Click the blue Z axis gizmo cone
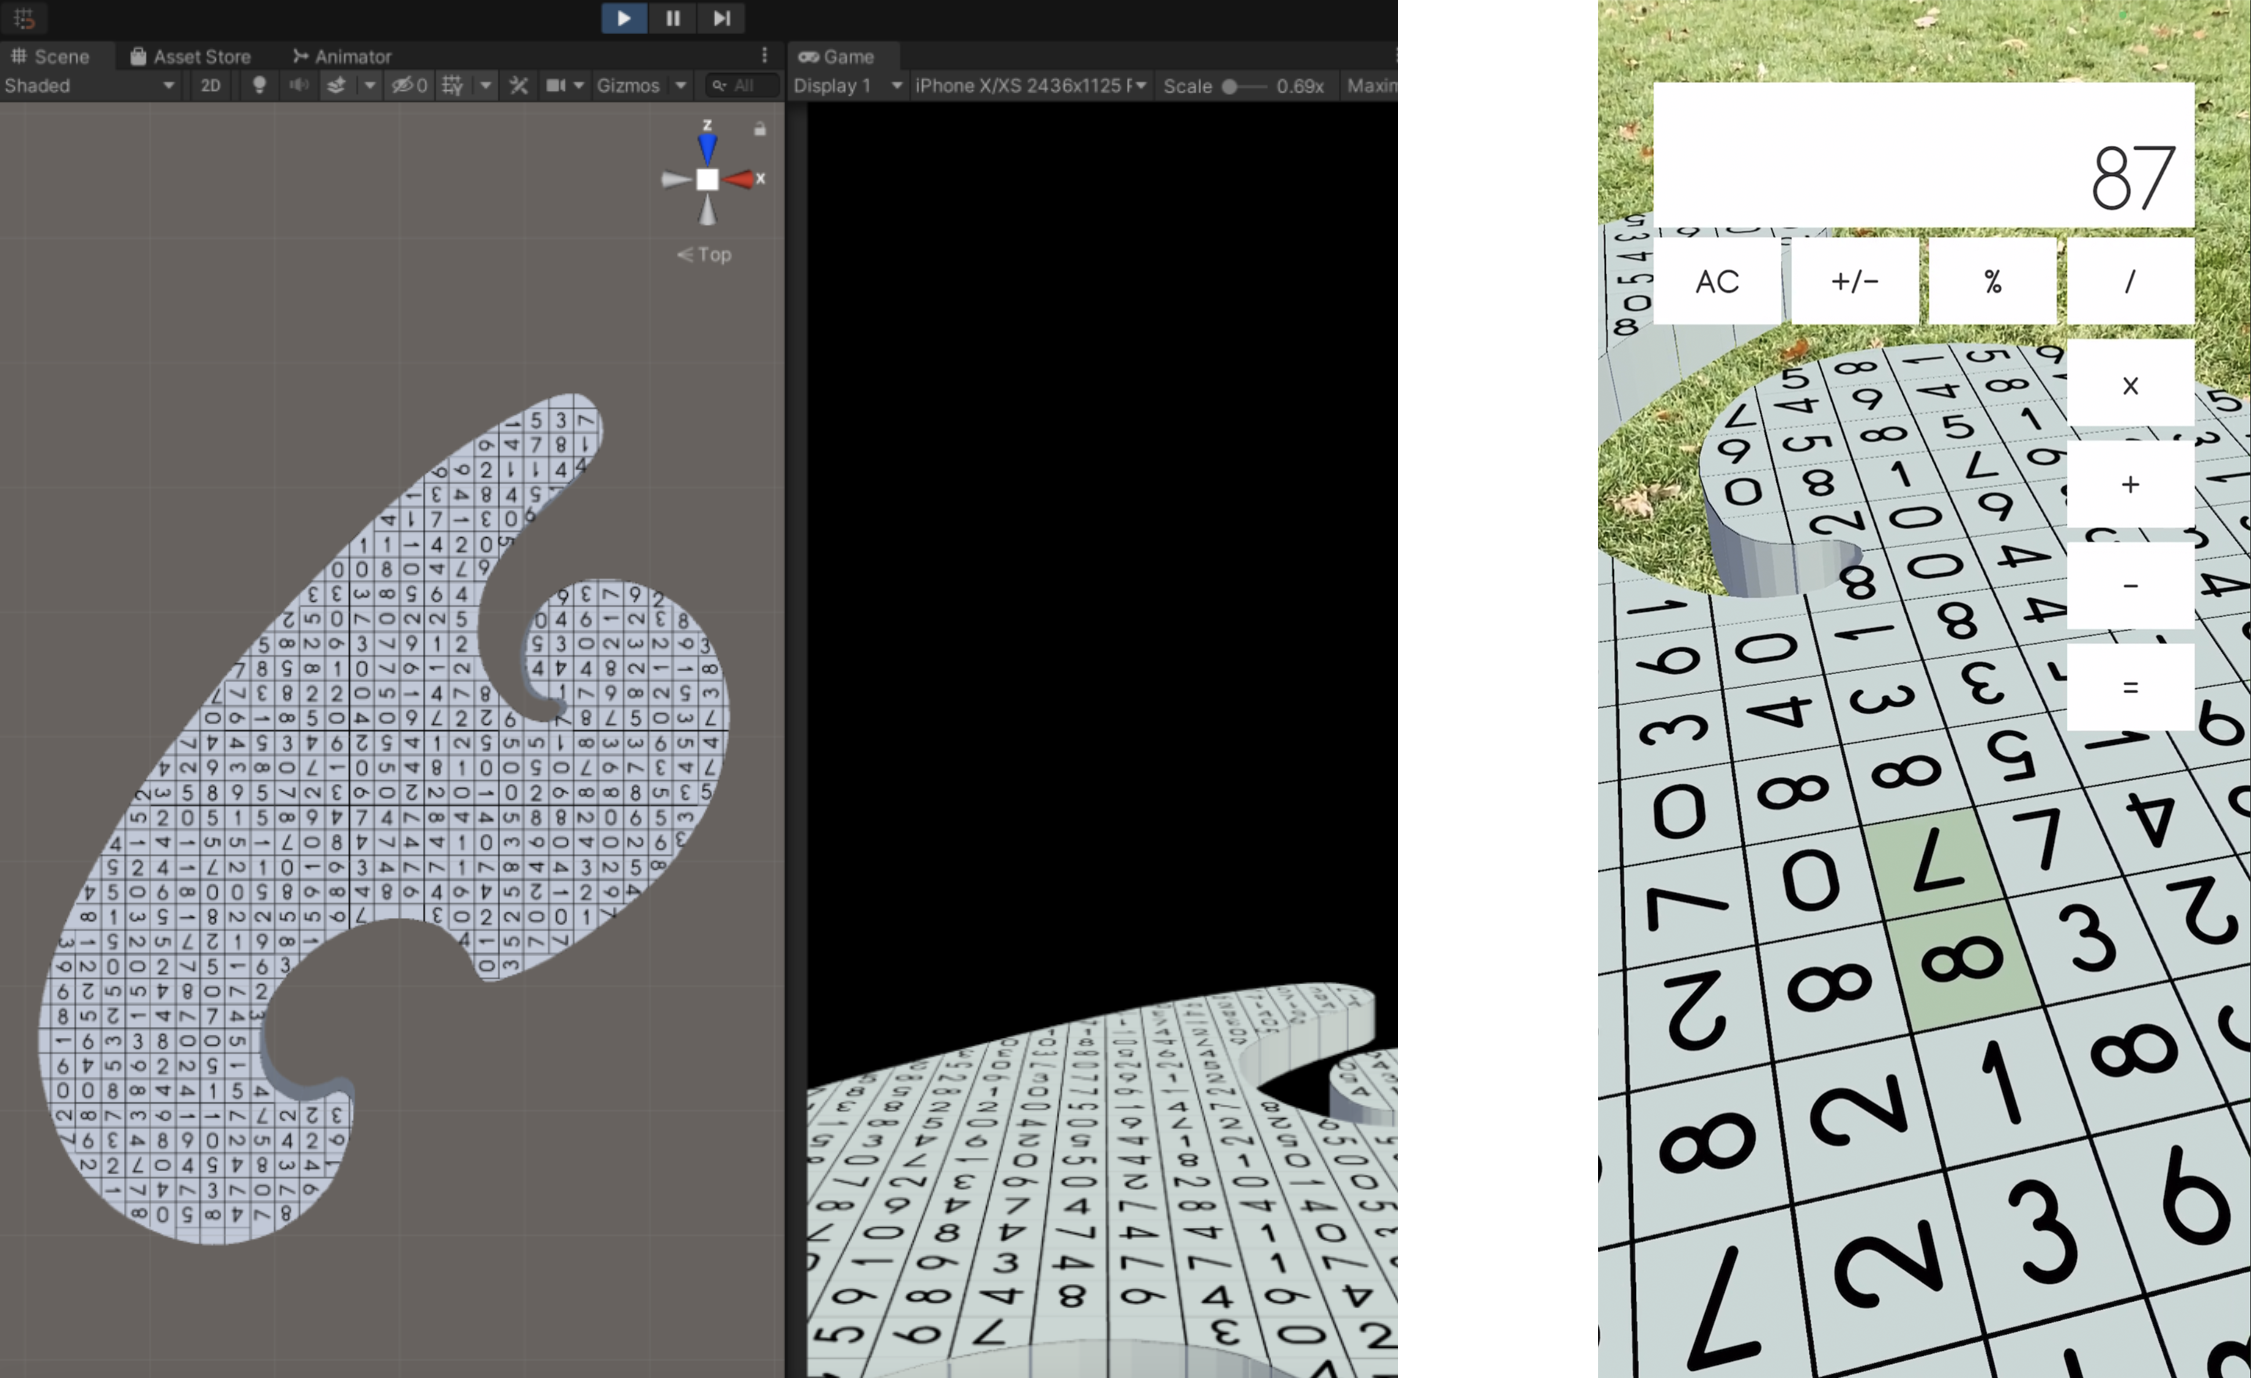This screenshot has width=2251, height=1378. (708, 147)
